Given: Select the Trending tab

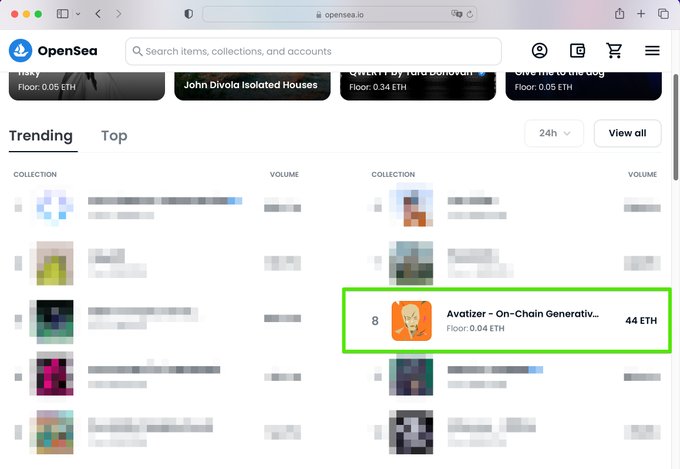Looking at the screenshot, I should 41,136.
